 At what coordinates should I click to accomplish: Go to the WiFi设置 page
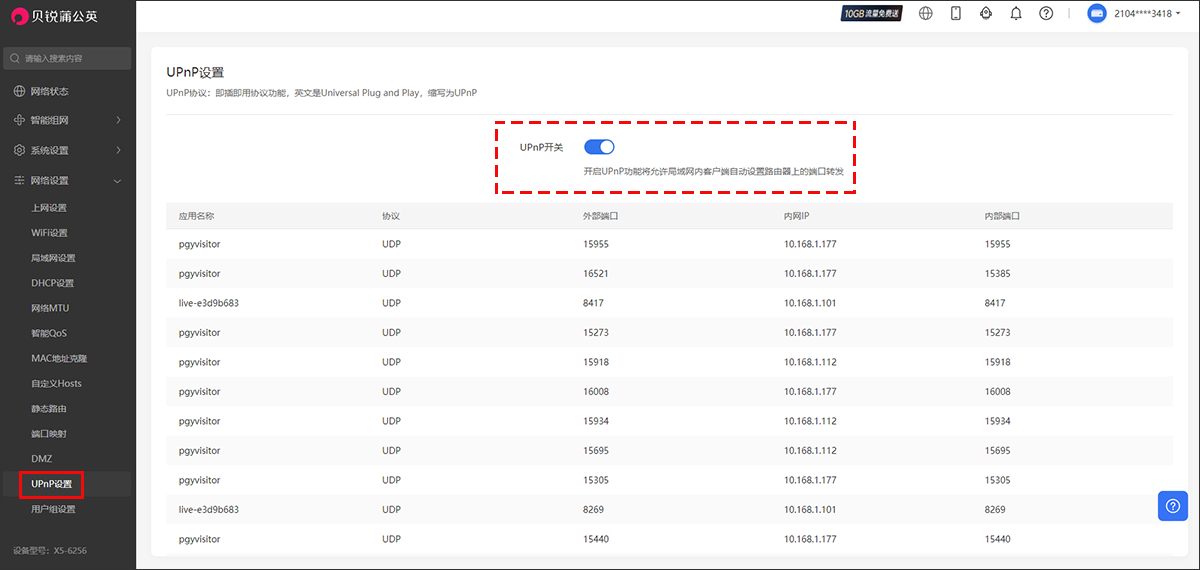click(x=49, y=233)
